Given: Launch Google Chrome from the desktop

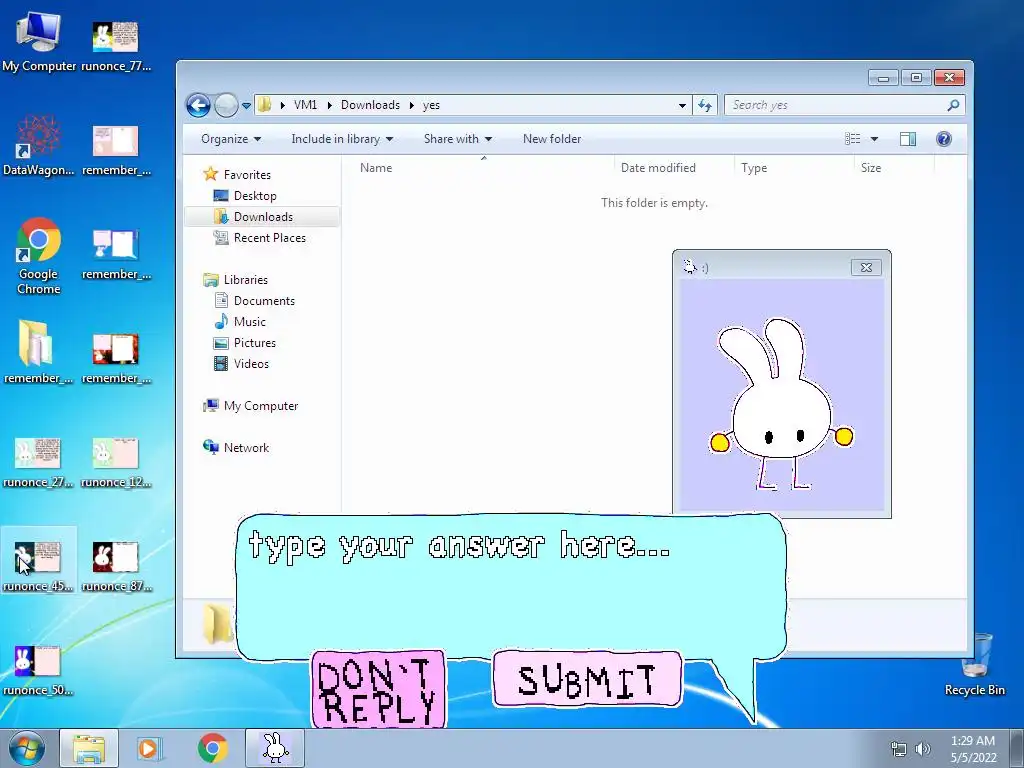Looking at the screenshot, I should (38, 256).
